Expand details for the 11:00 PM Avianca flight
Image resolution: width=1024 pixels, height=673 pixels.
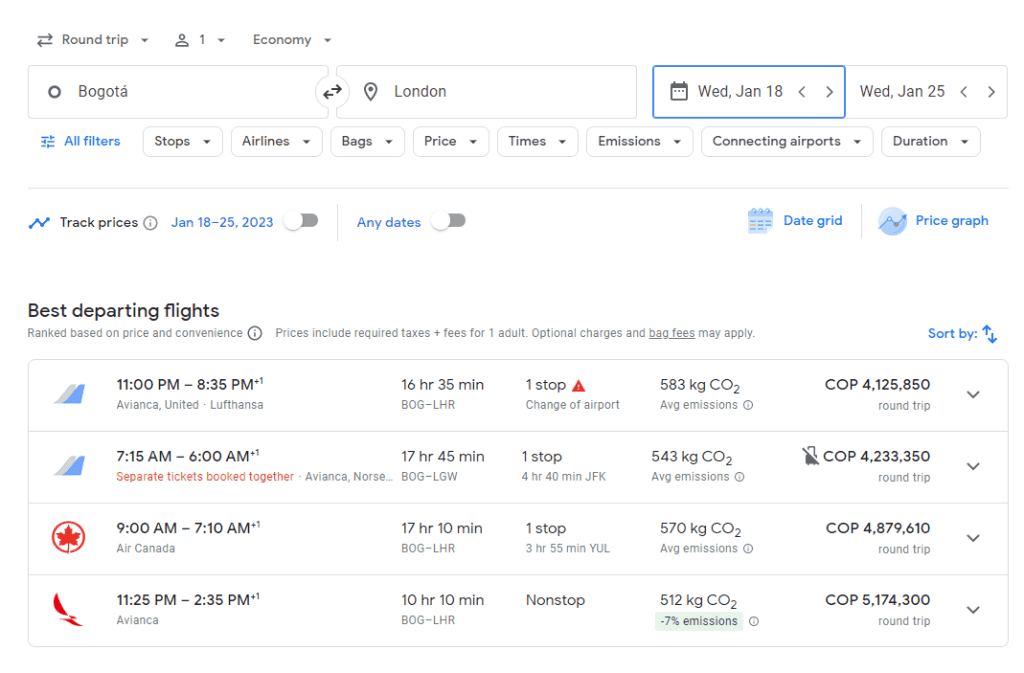[x=973, y=394]
